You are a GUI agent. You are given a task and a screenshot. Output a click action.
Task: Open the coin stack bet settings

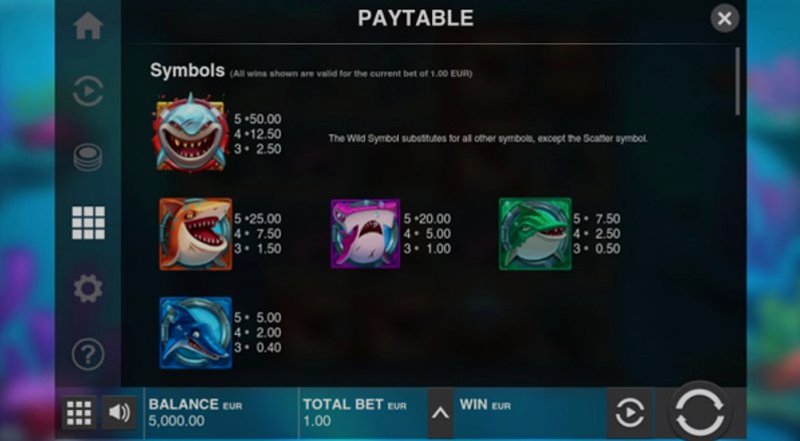(x=88, y=157)
